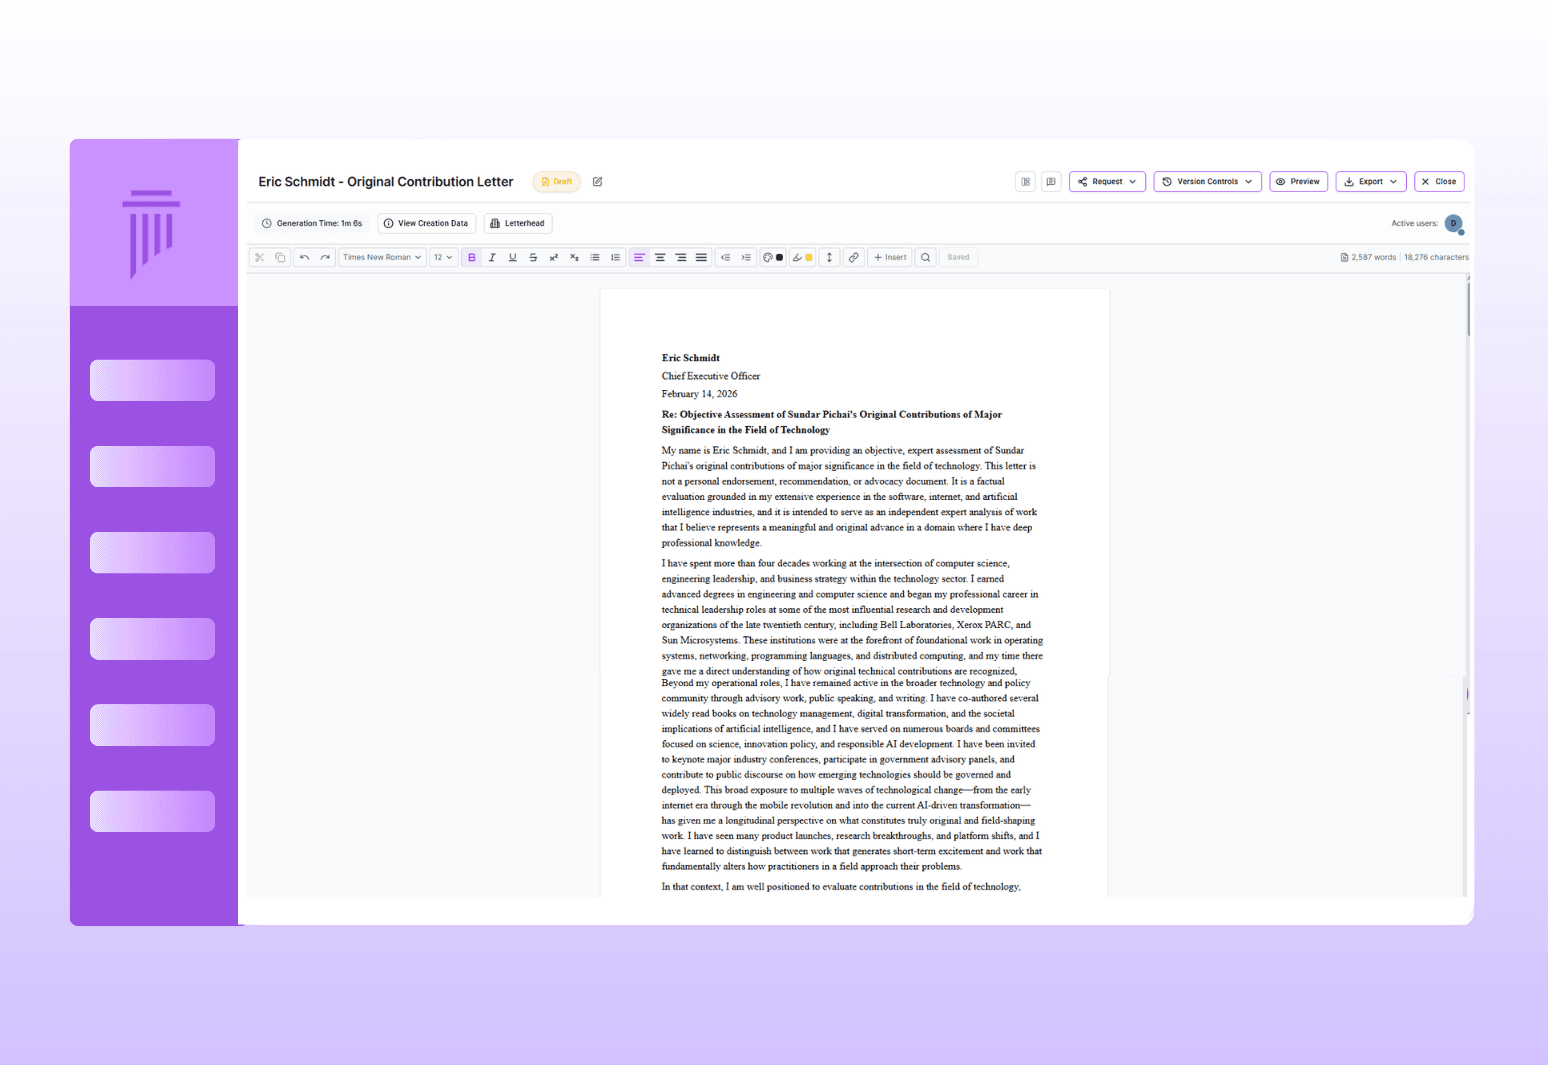Insert a bulleted list
Screen dimensions: 1548x1065
(x=595, y=257)
